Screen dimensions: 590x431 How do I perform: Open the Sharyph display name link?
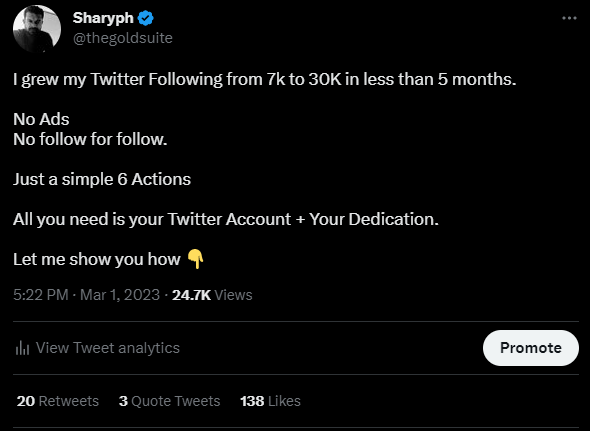pyautogui.click(x=103, y=18)
